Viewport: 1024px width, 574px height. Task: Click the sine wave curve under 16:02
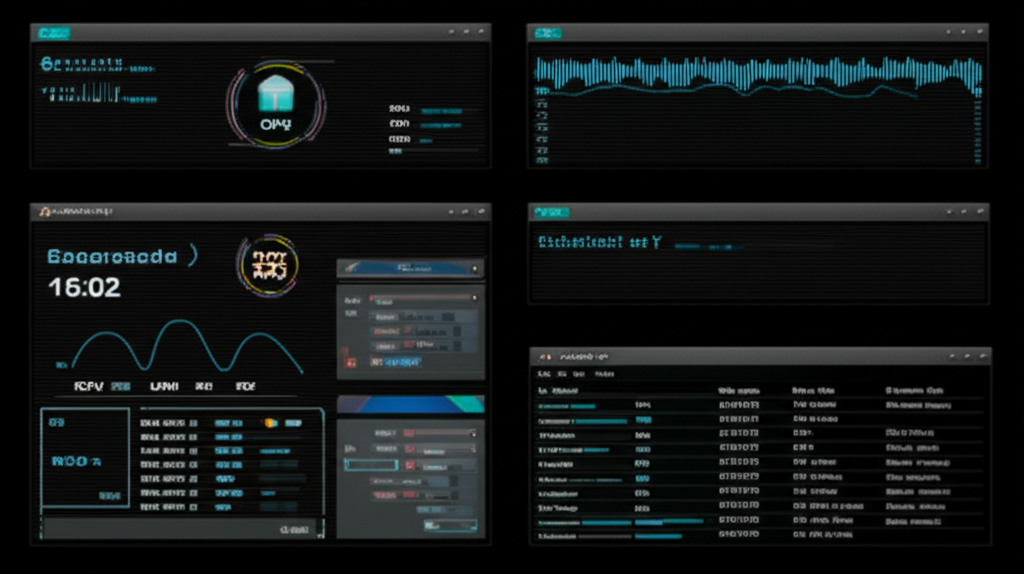pos(187,346)
